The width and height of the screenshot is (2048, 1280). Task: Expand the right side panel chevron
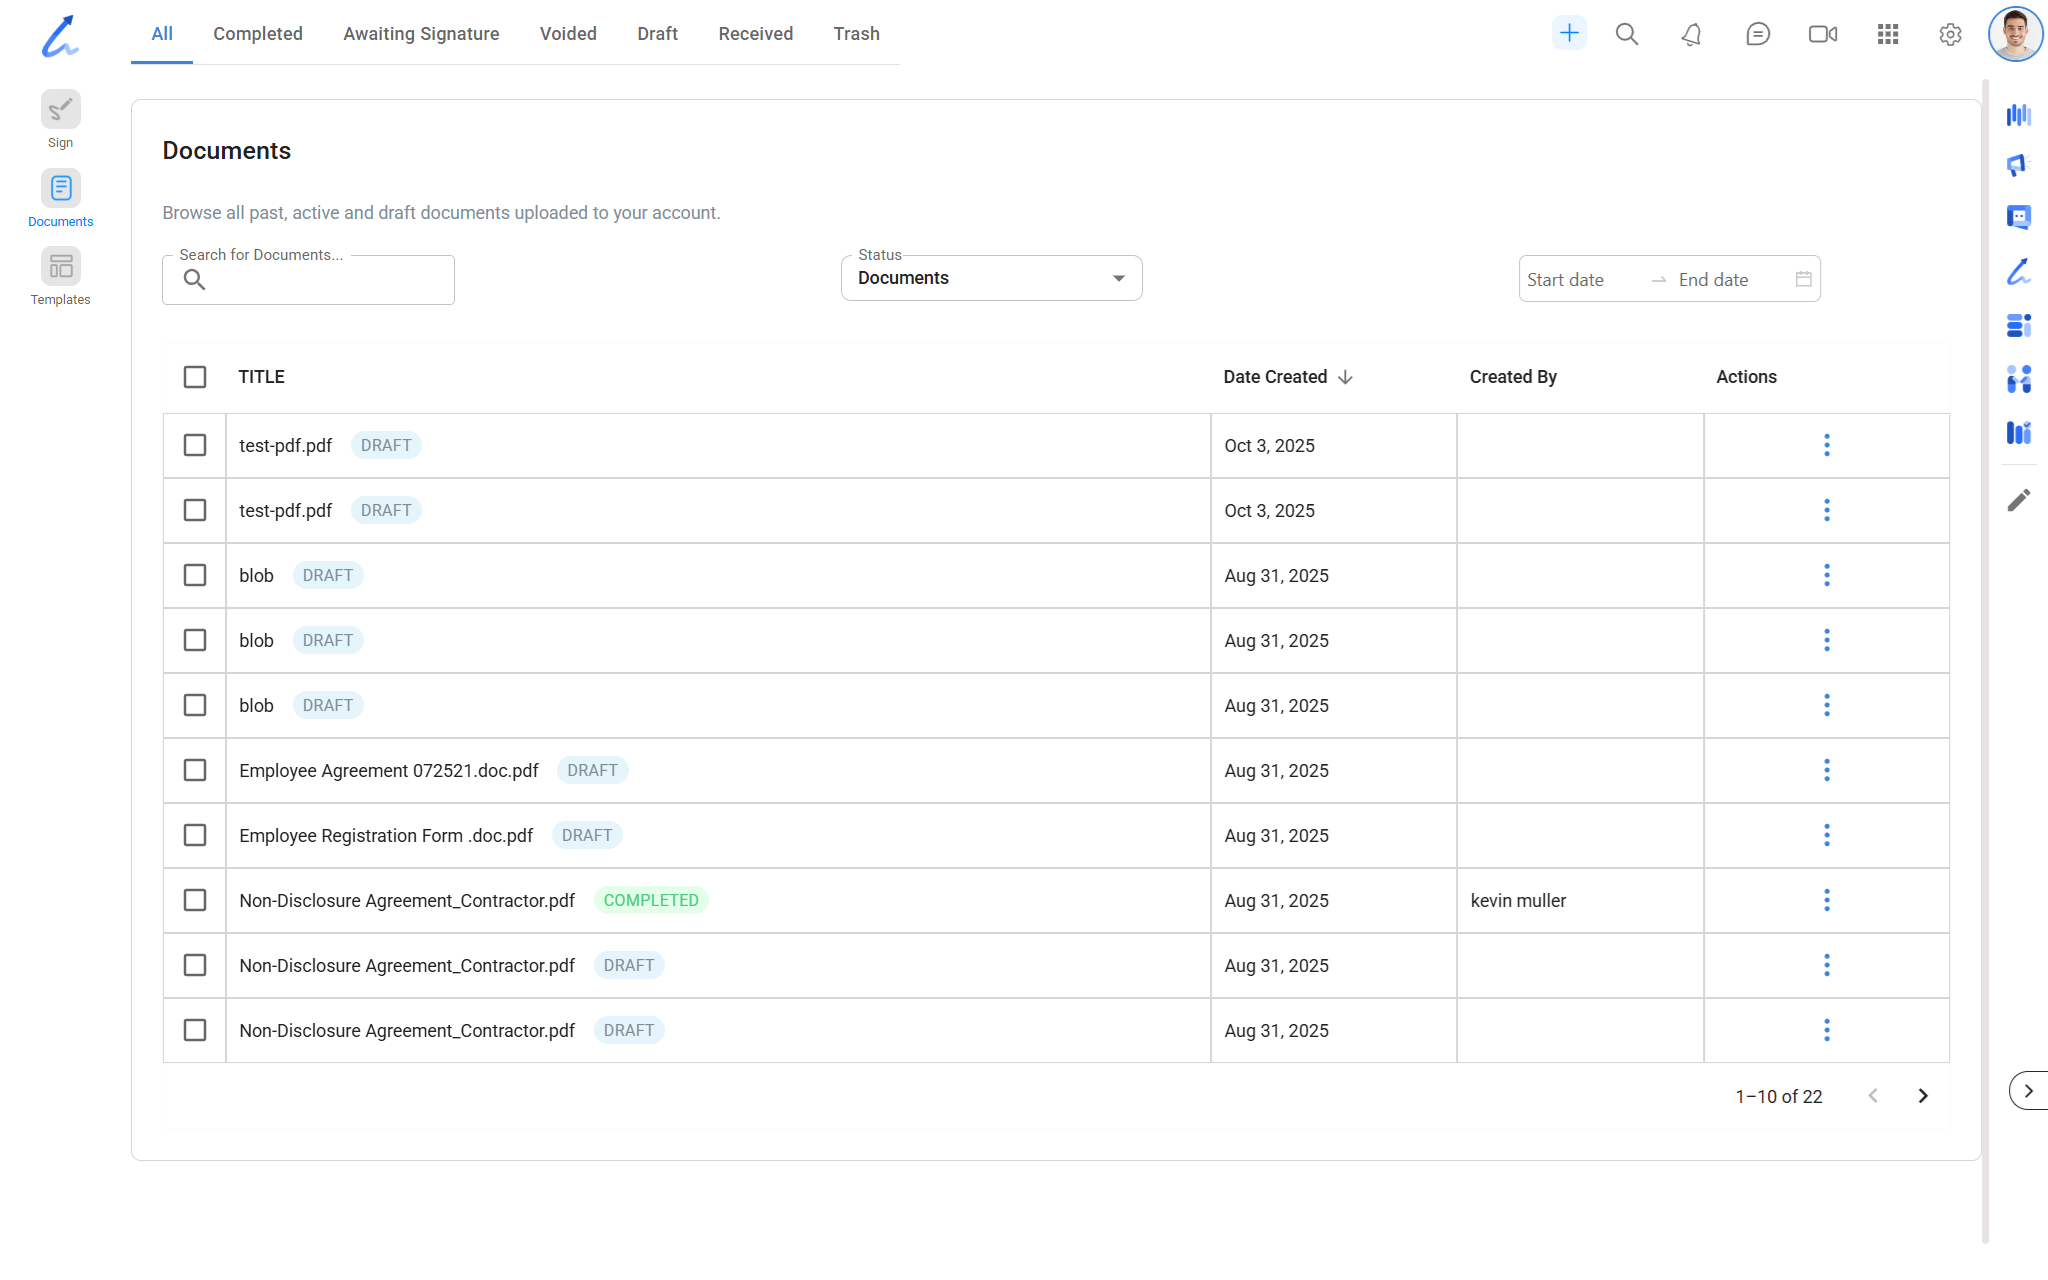point(2028,1091)
